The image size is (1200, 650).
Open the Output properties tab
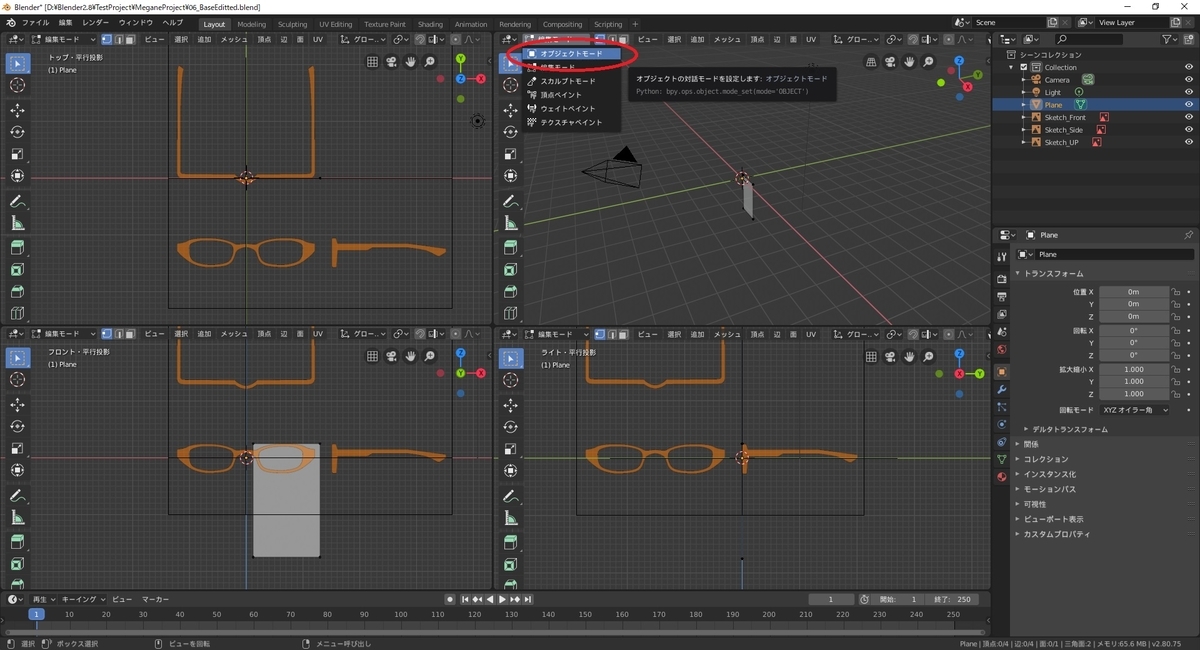coord(1002,296)
